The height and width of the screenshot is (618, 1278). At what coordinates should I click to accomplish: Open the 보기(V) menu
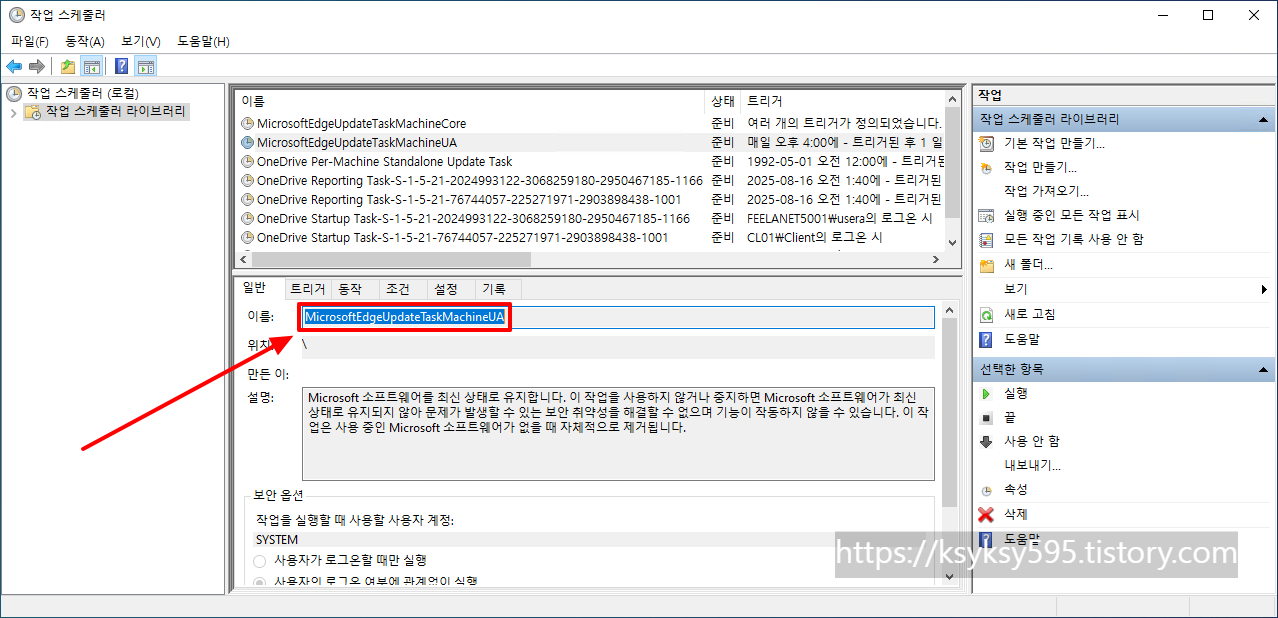pyautogui.click(x=141, y=41)
